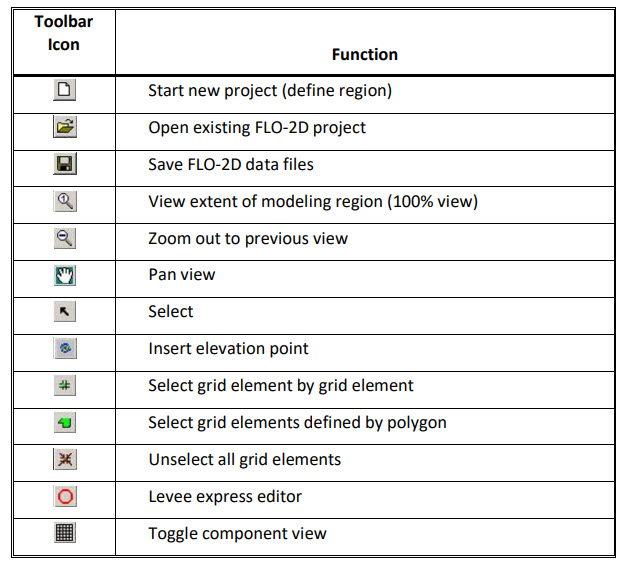
Task: Select the Pan view hand icon
Action: tap(64, 274)
